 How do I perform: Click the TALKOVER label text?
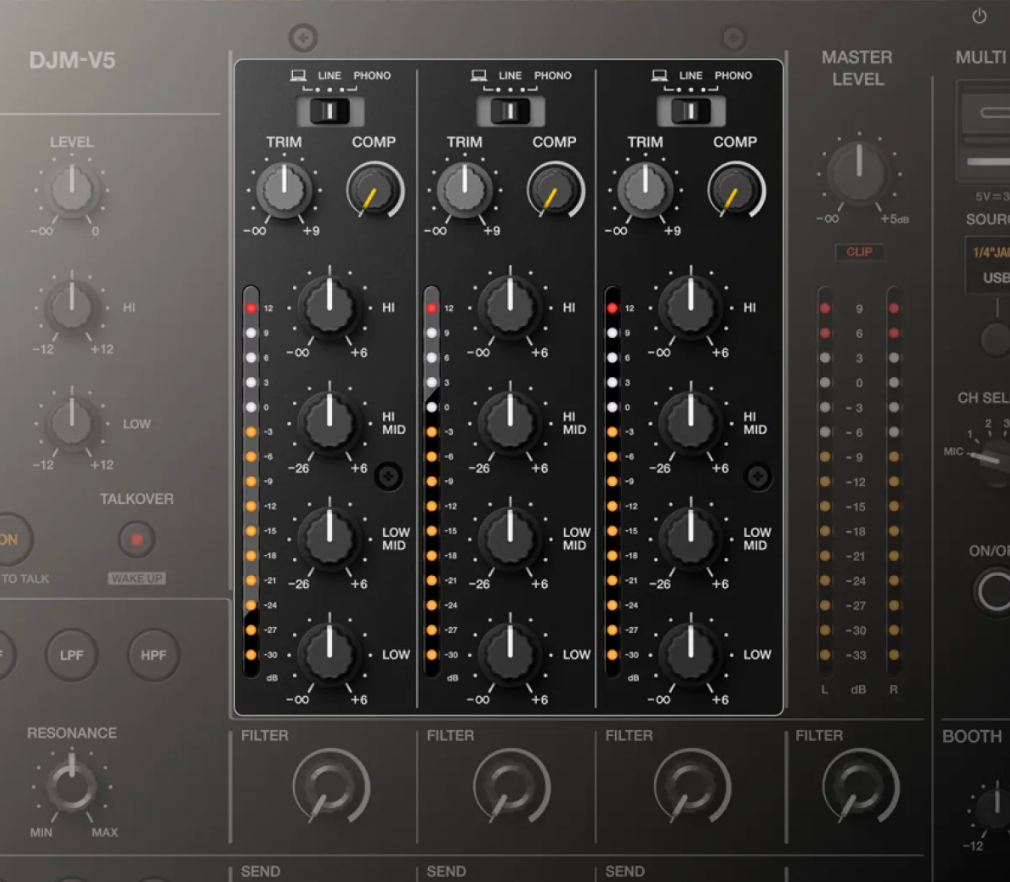point(137,499)
